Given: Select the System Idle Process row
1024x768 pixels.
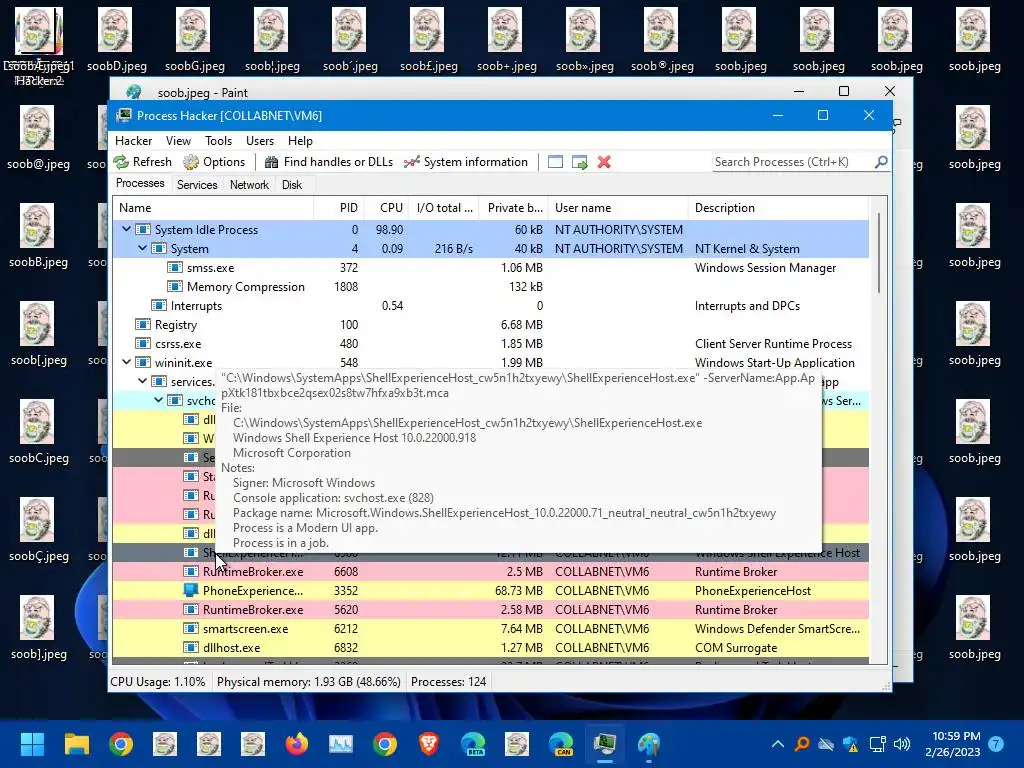Looking at the screenshot, I should coord(490,229).
